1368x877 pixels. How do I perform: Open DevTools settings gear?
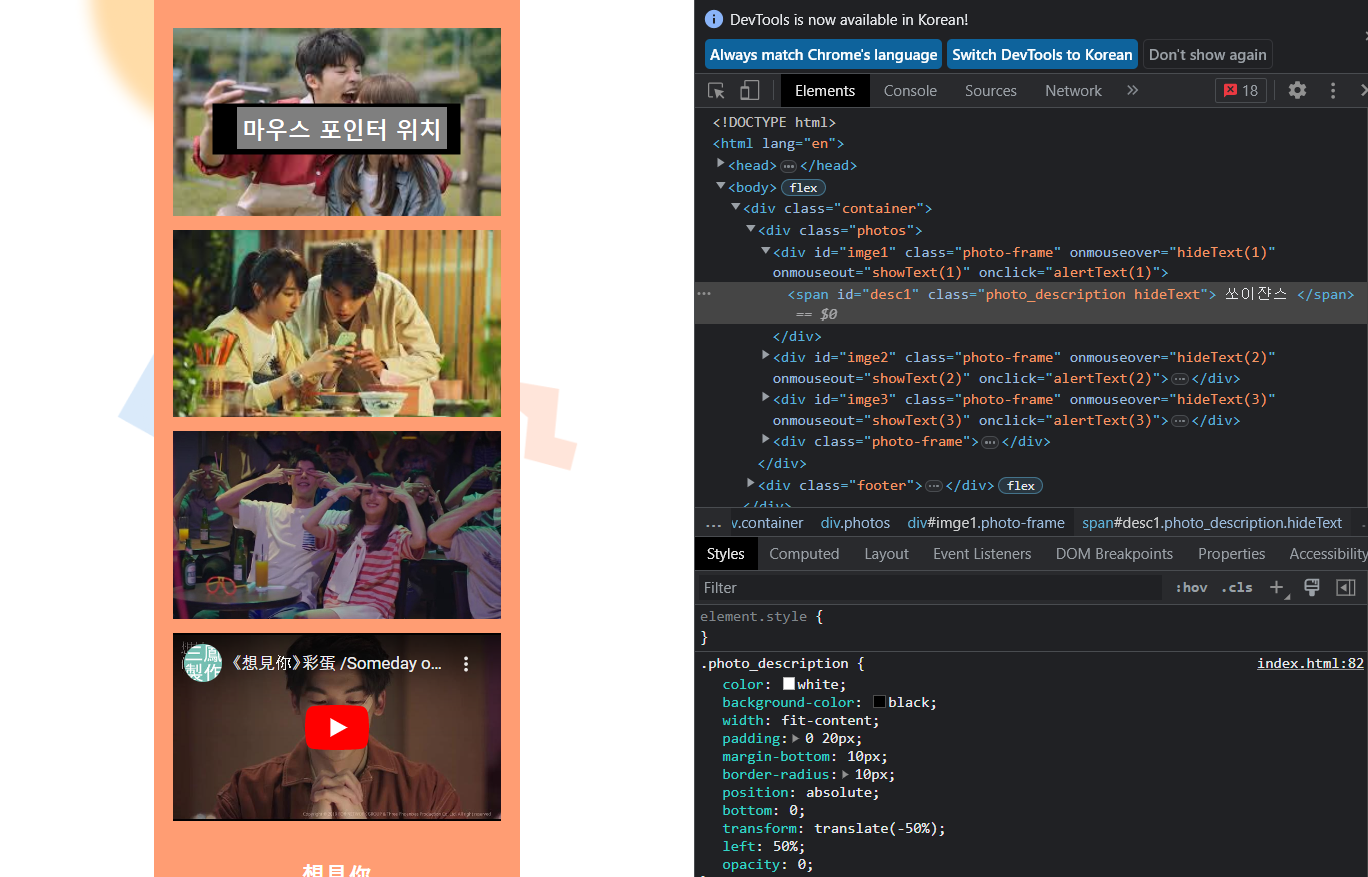click(x=1297, y=91)
